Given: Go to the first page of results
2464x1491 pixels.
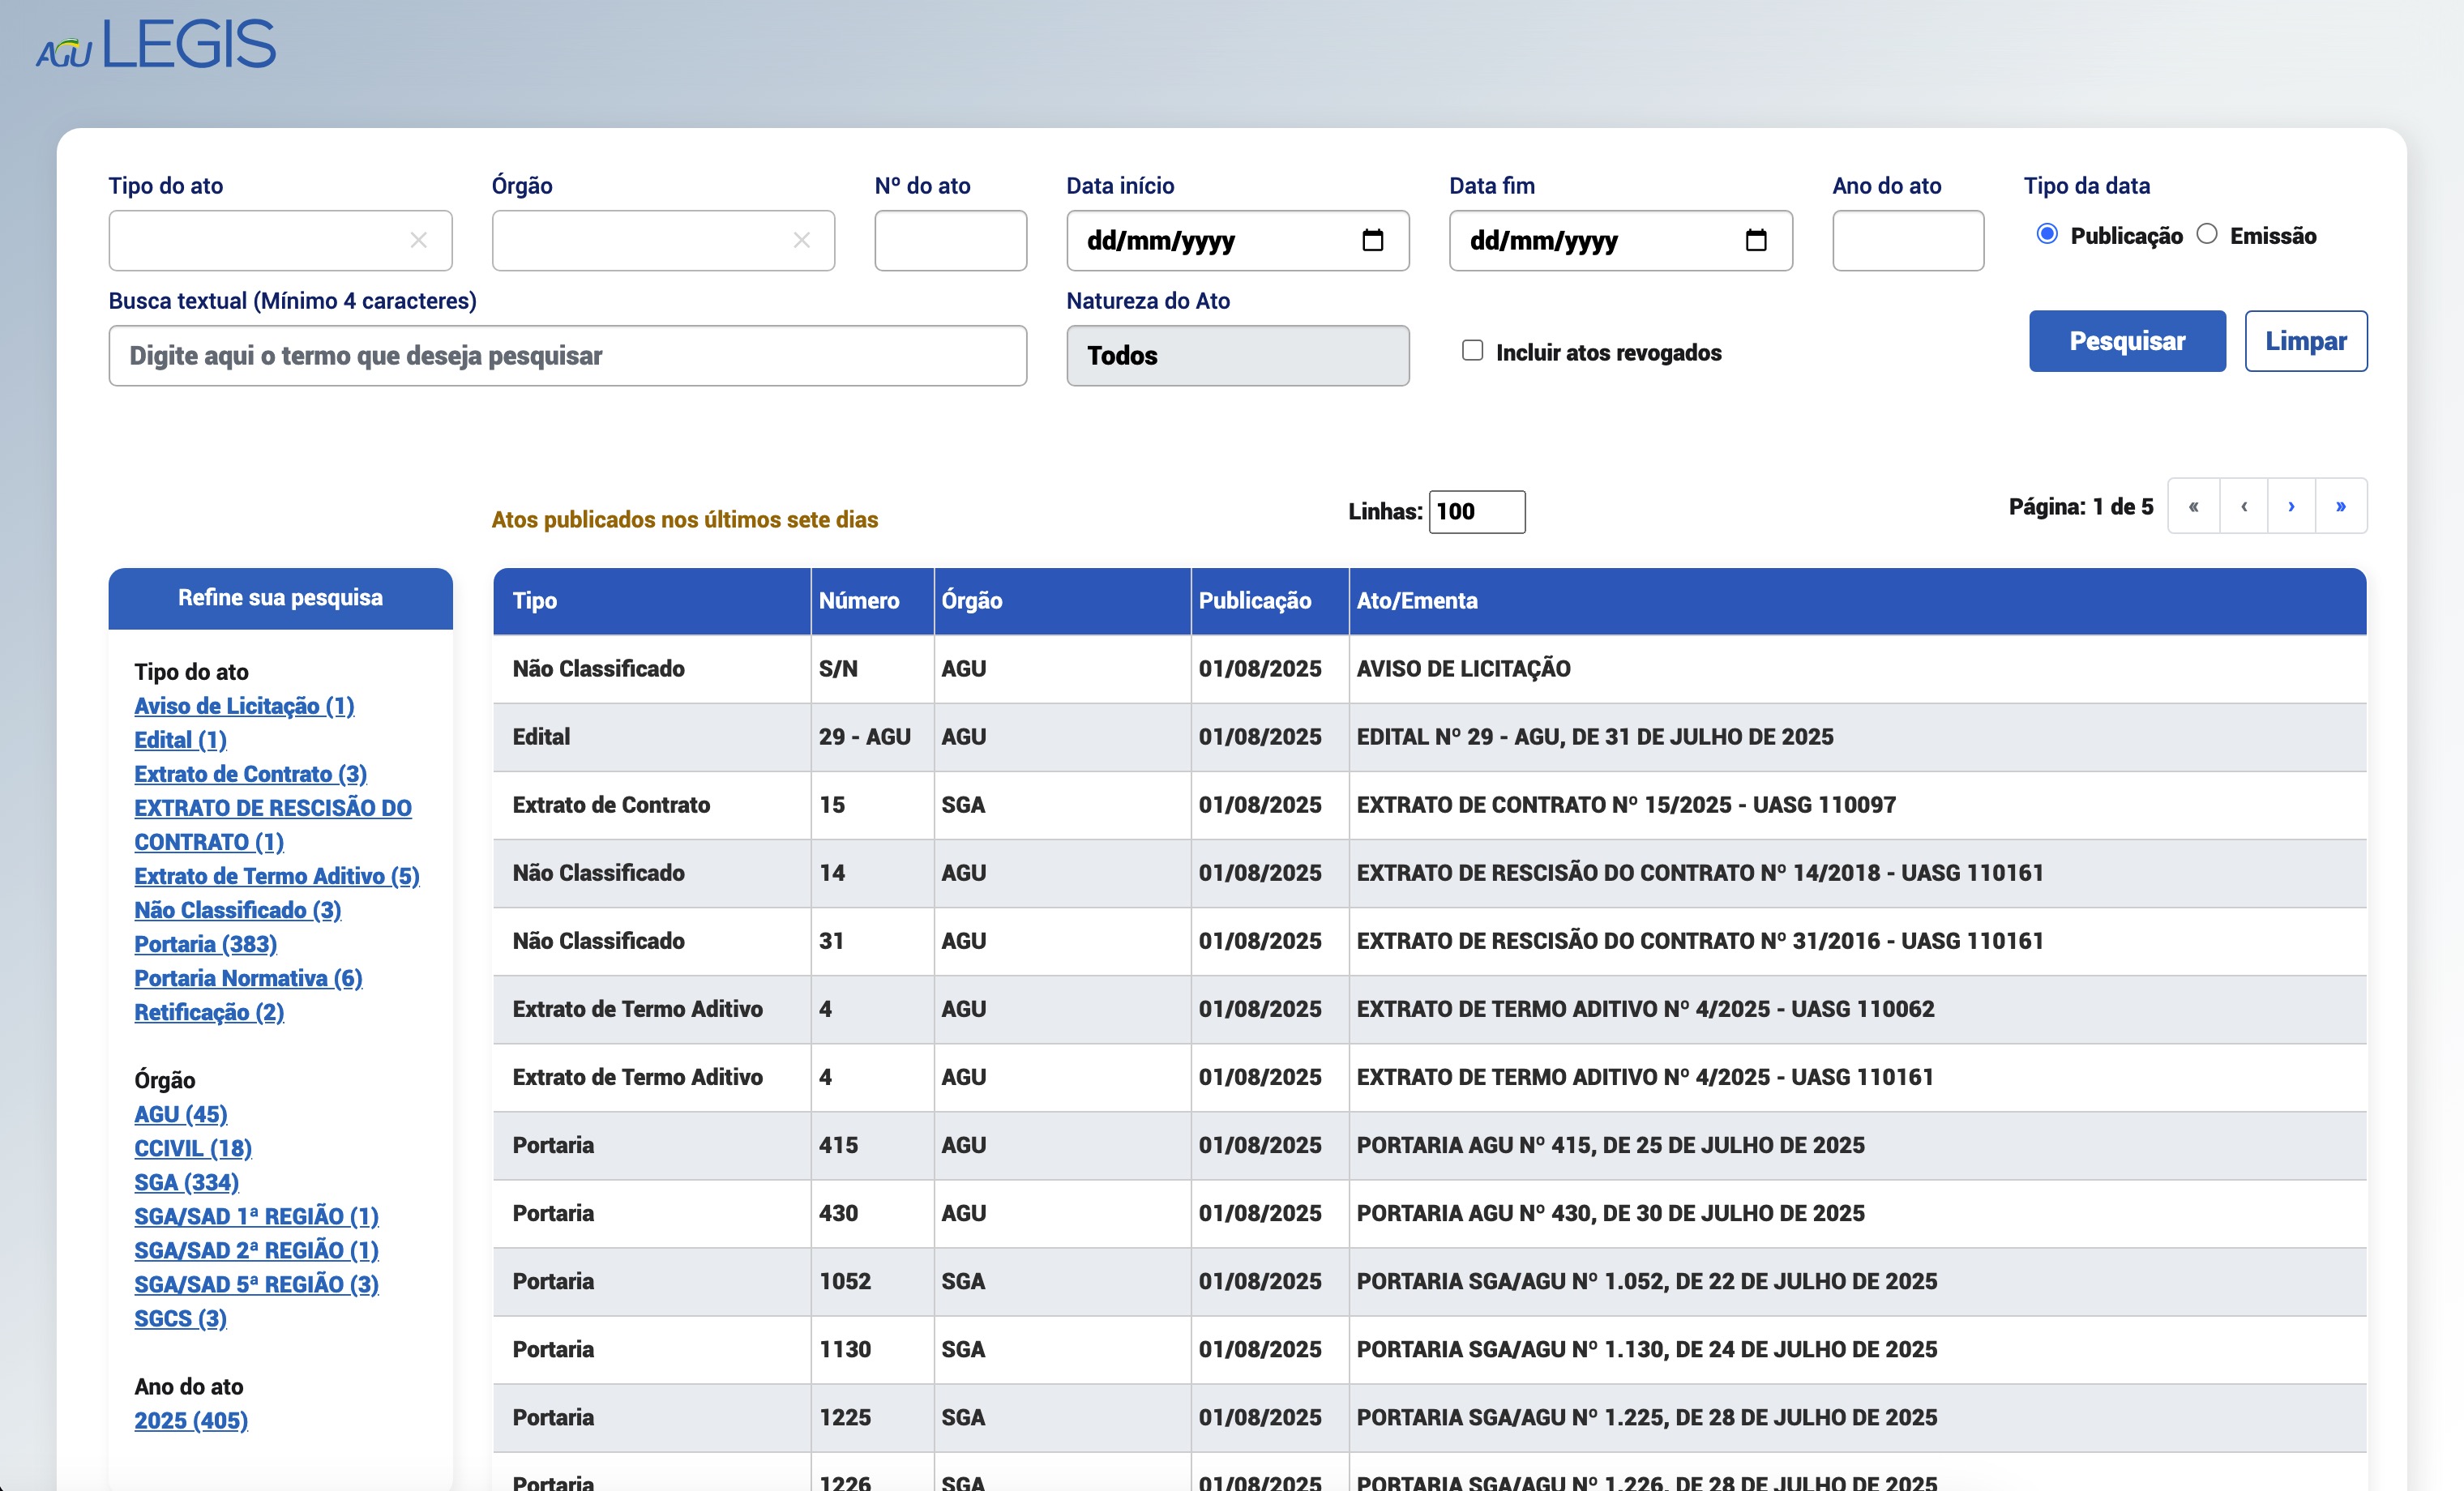Looking at the screenshot, I should pos(2194,506).
